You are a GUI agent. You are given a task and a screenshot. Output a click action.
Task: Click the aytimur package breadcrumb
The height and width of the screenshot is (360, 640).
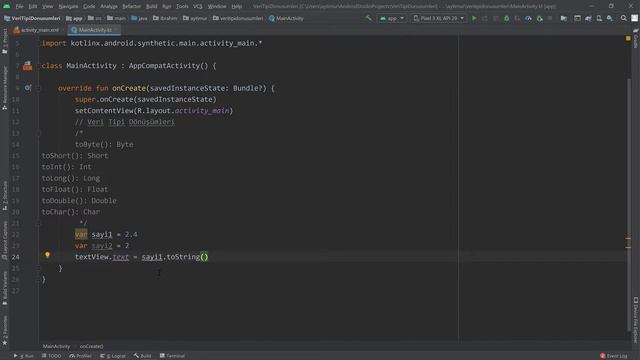[x=196, y=18]
